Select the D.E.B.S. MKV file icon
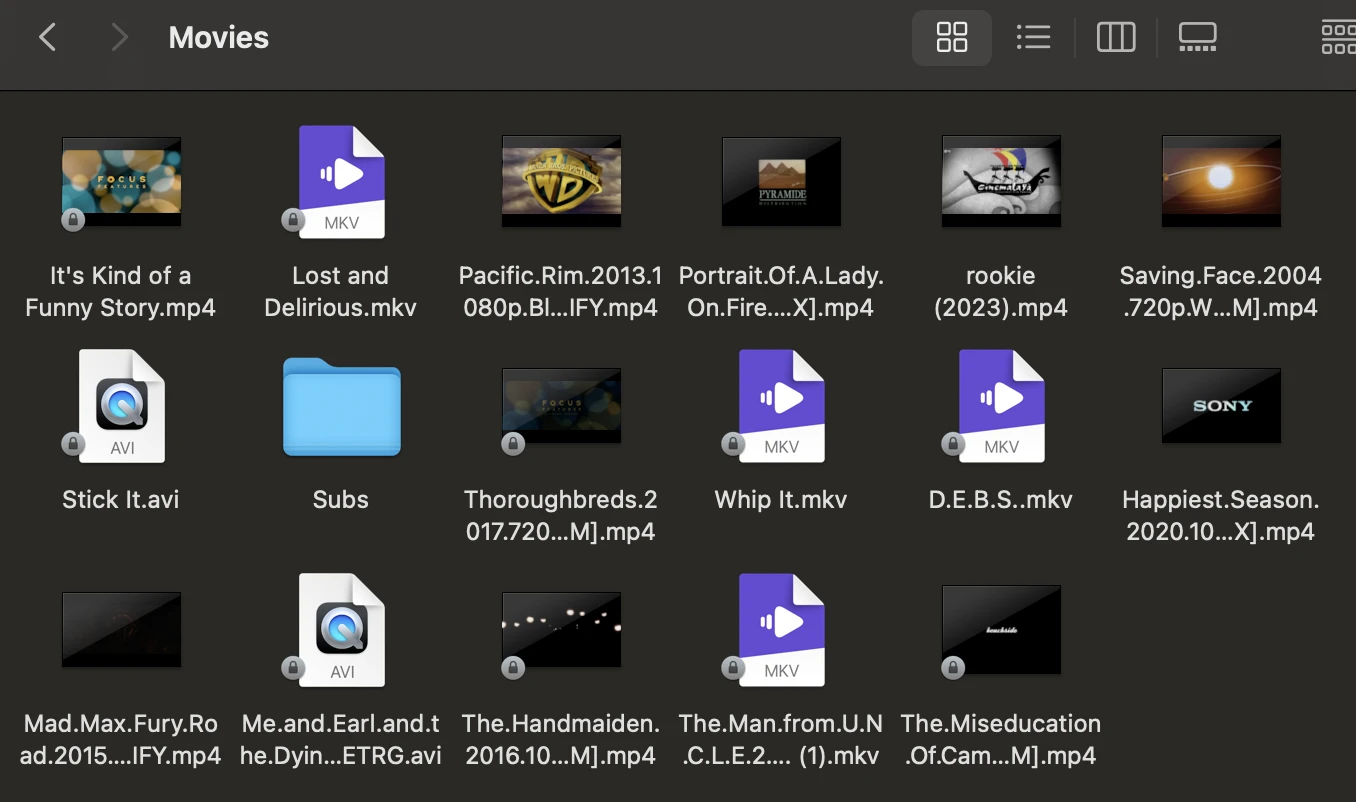This screenshot has width=1356, height=802. [x=1001, y=405]
